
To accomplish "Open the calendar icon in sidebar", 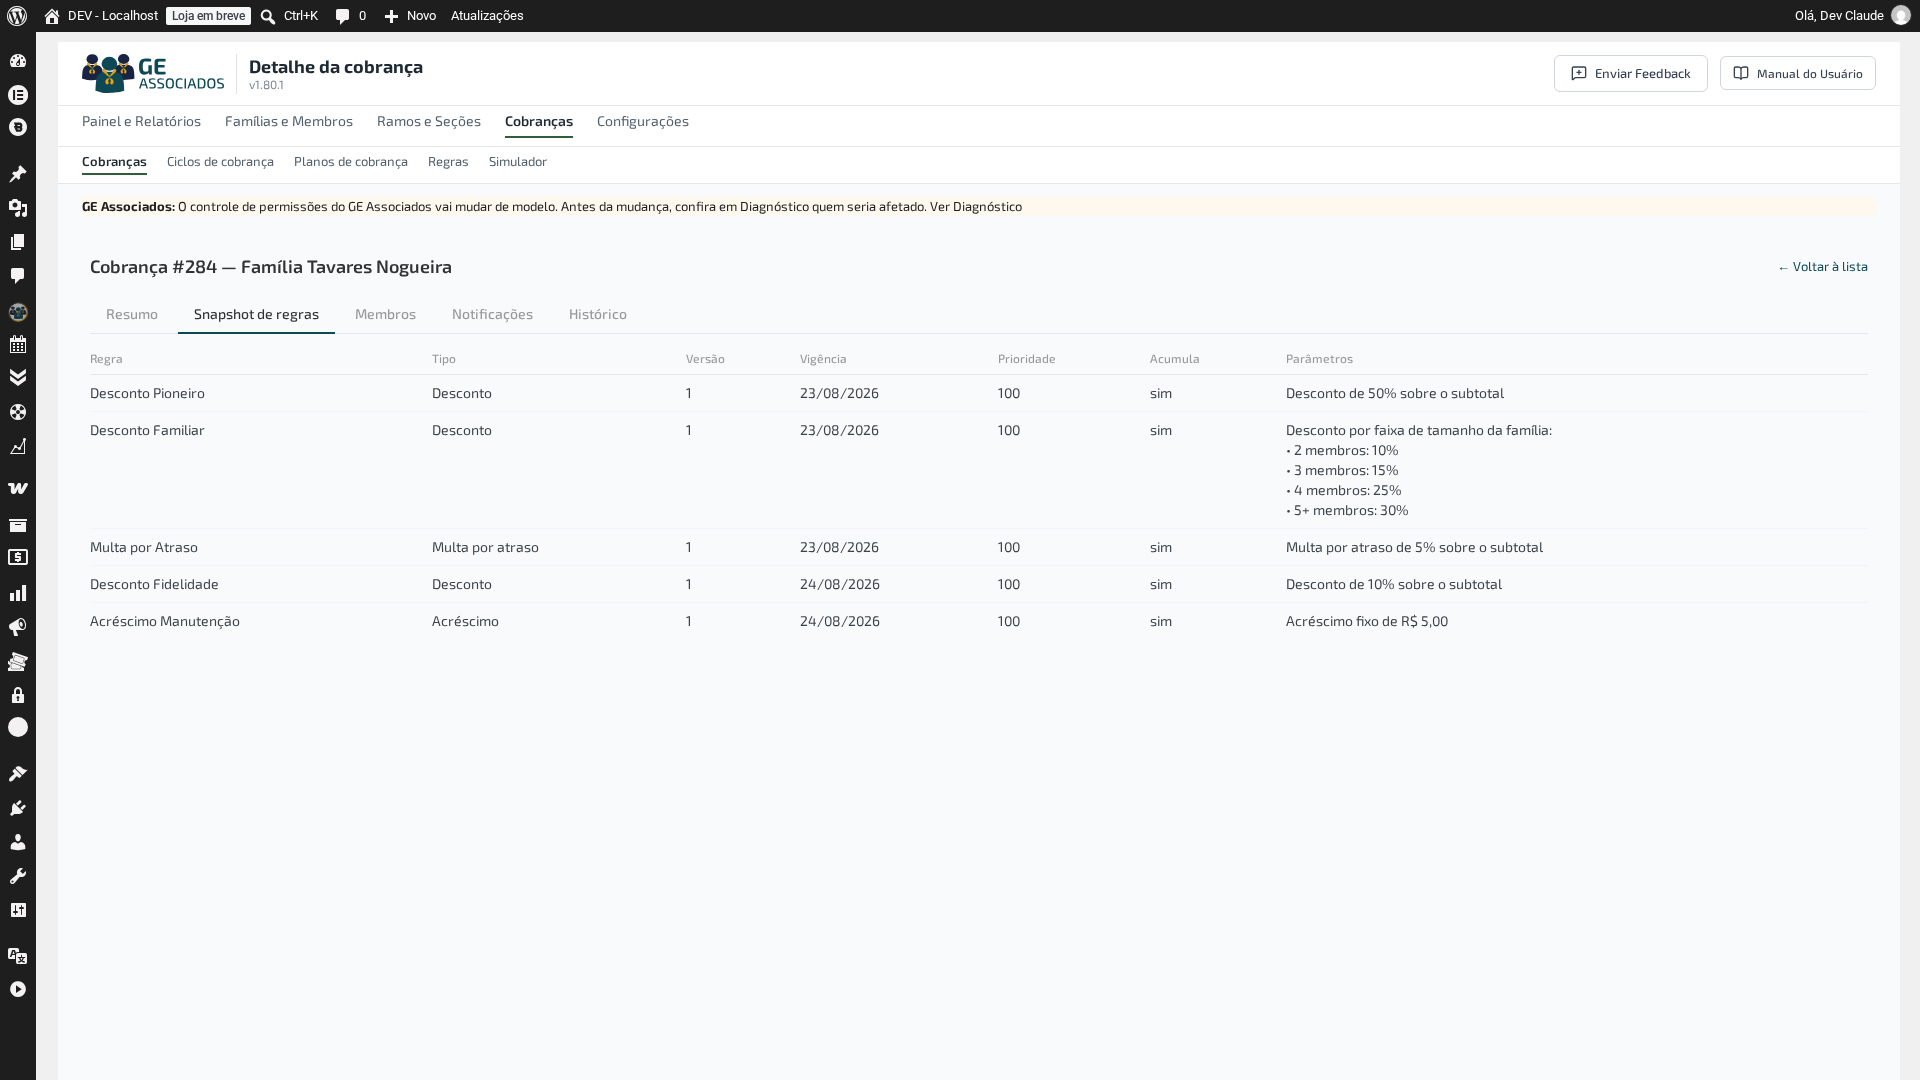I will 18,345.
